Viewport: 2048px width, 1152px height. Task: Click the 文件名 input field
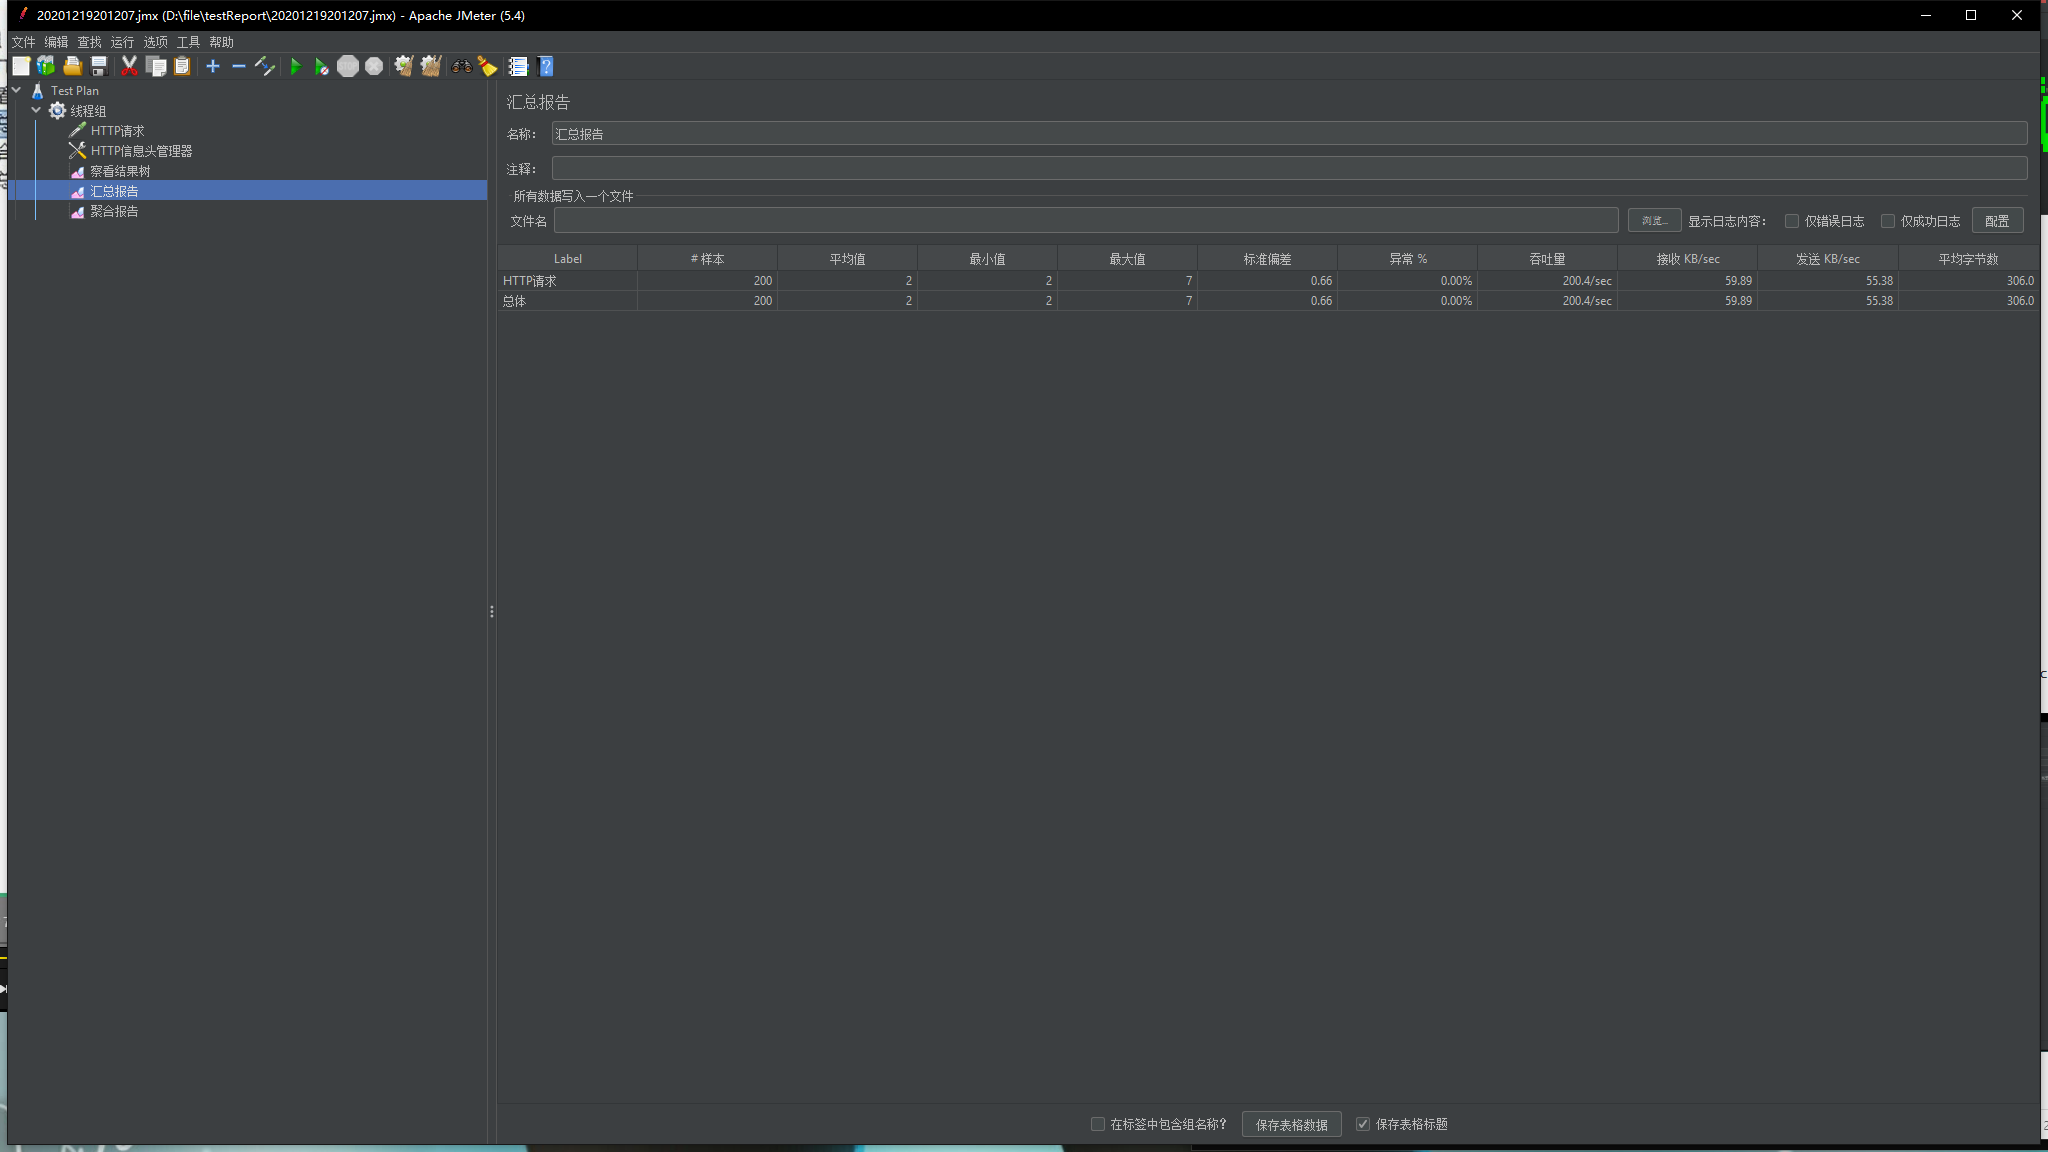click(x=1085, y=221)
